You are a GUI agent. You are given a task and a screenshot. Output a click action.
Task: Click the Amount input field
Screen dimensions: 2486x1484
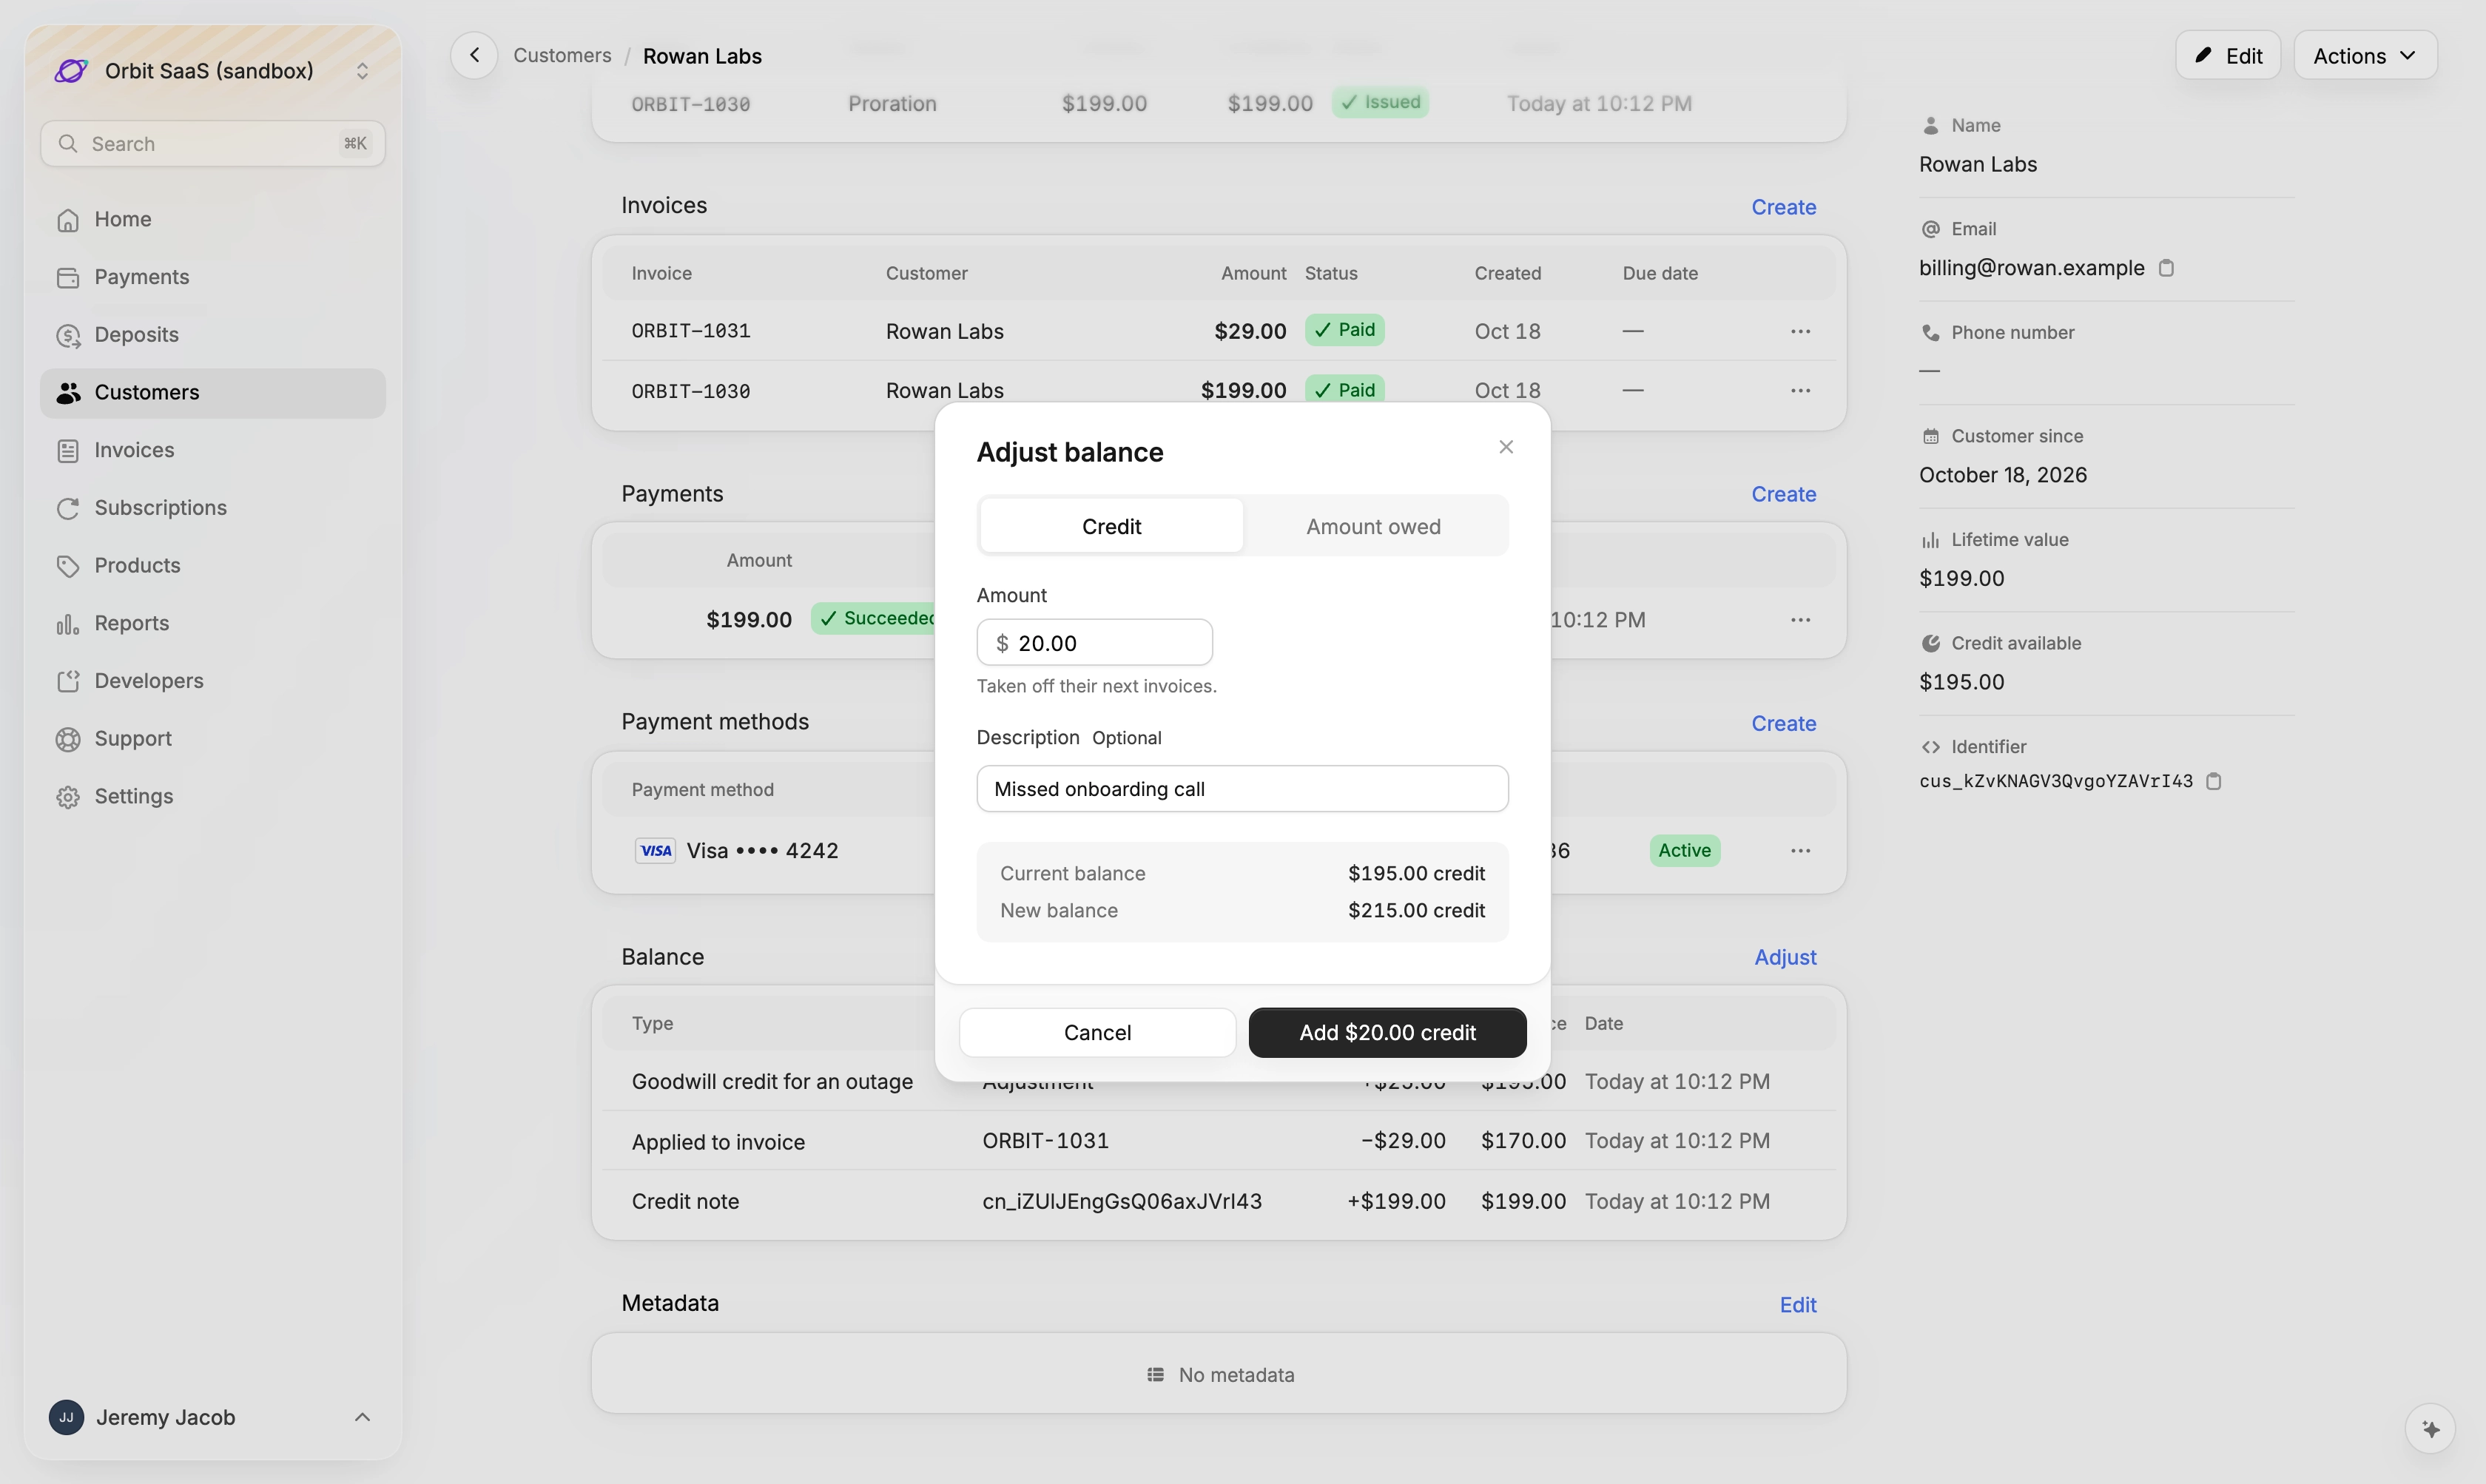pos(1094,643)
